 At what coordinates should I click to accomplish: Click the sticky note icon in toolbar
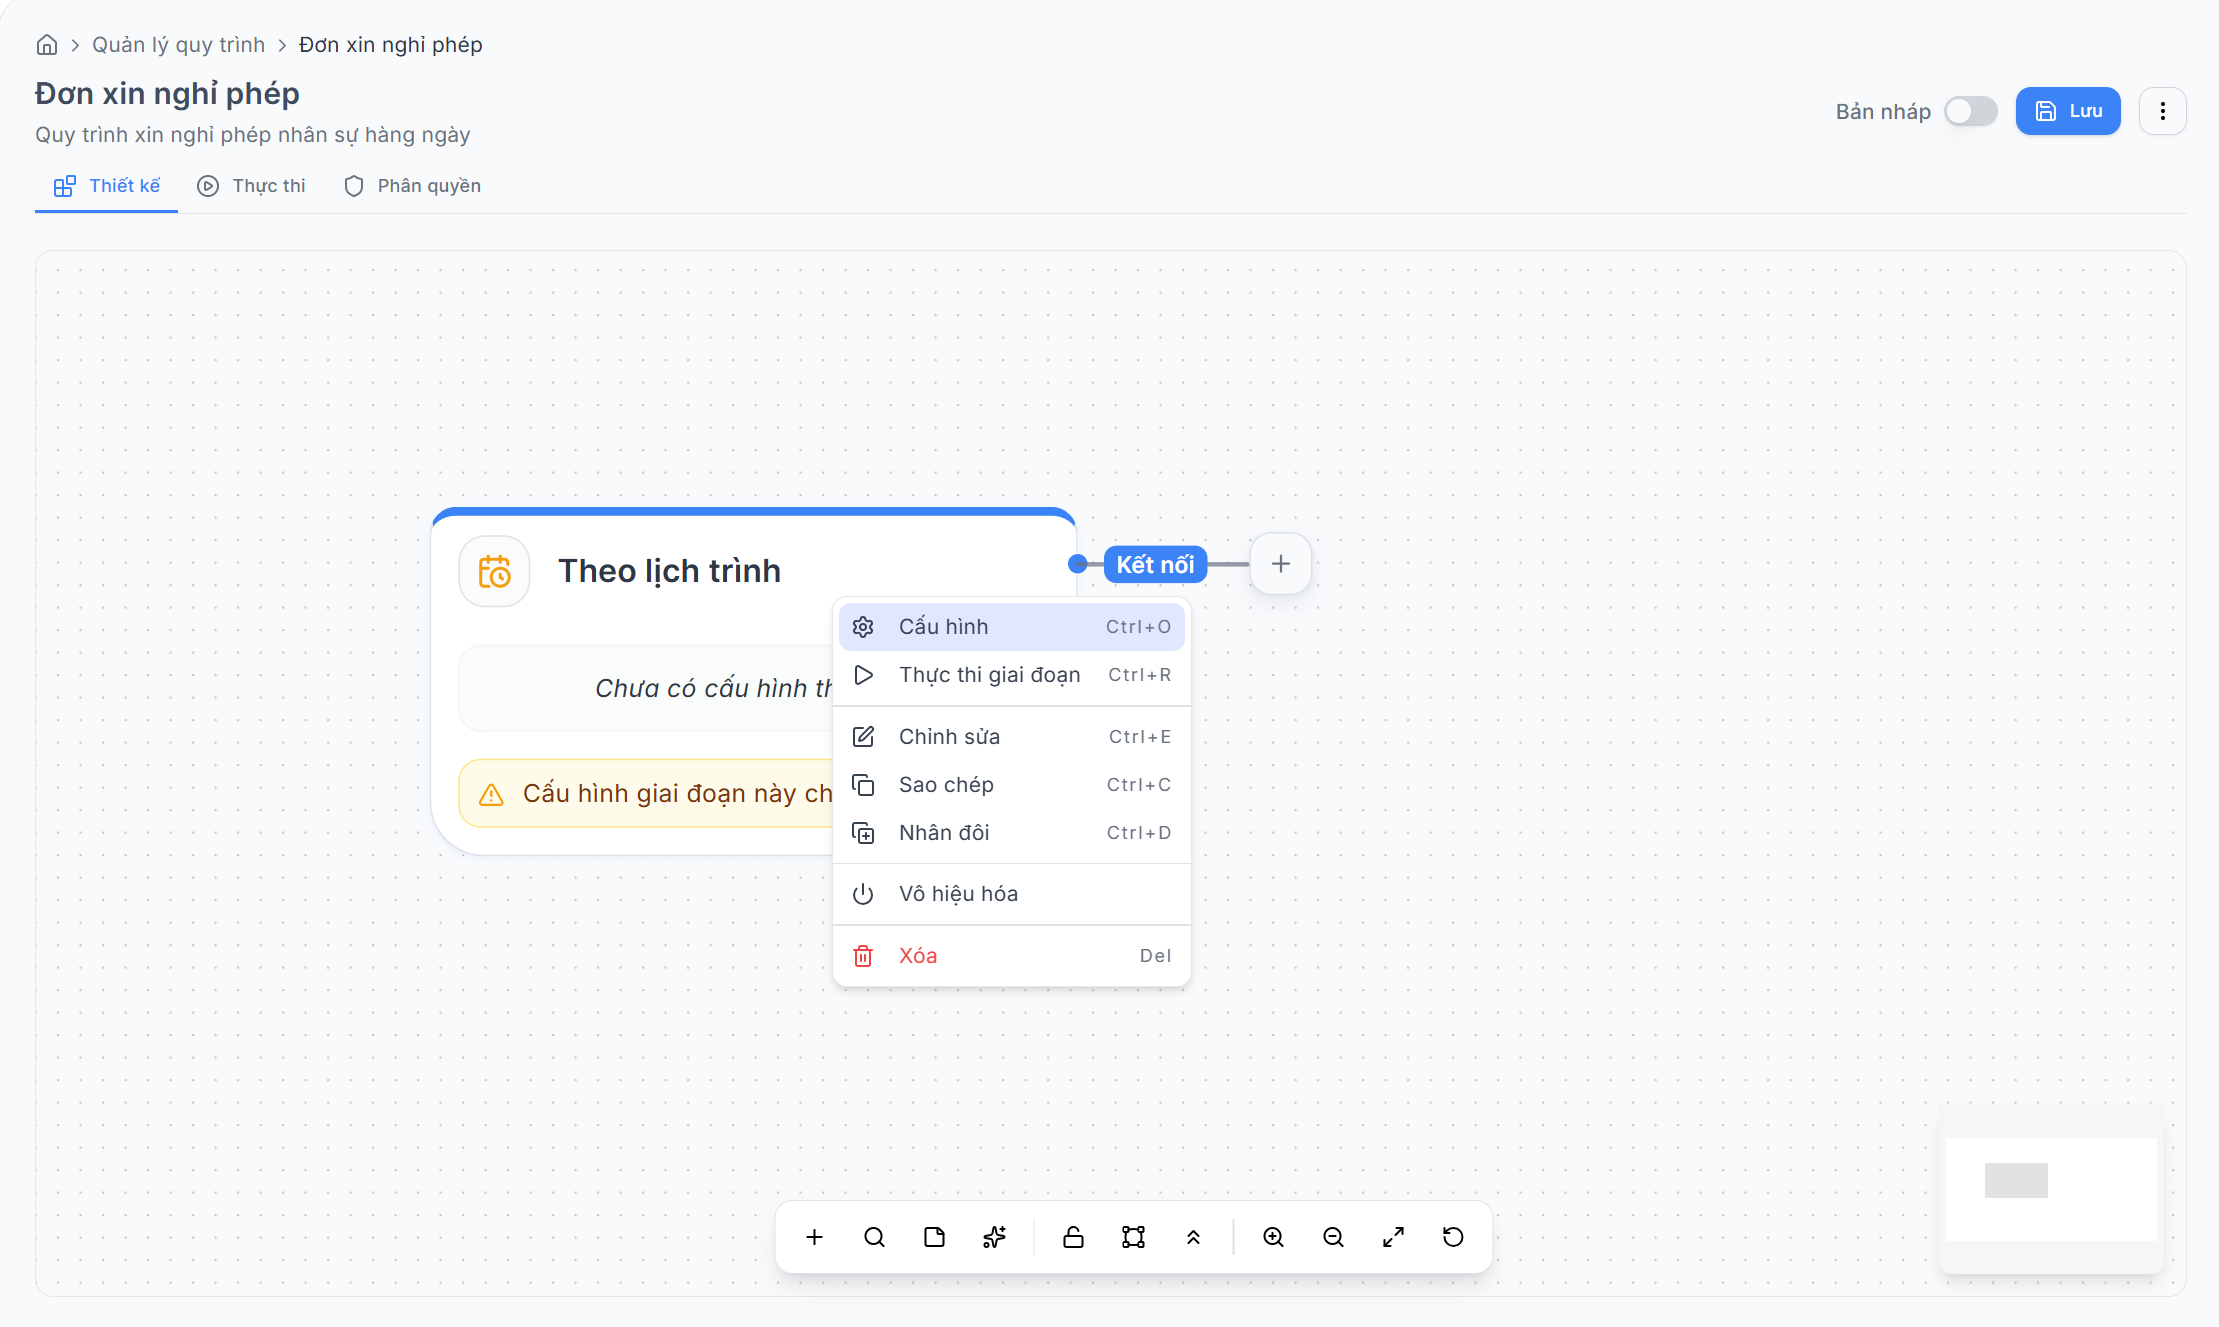click(x=934, y=1237)
